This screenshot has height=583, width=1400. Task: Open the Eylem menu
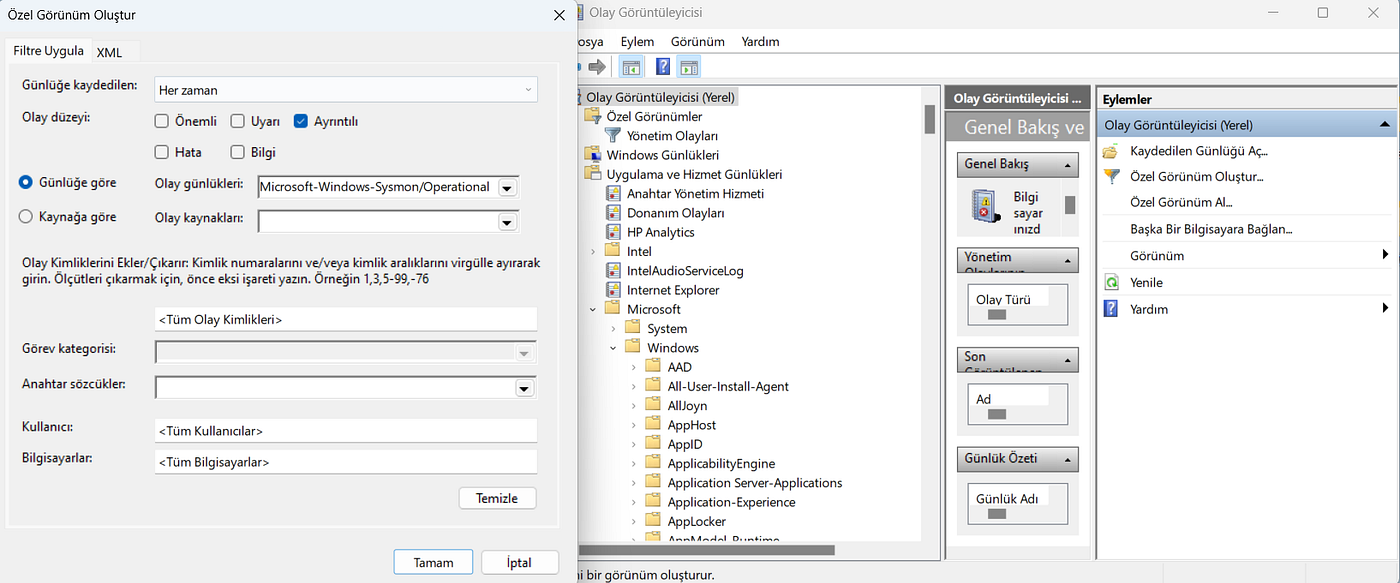click(x=637, y=41)
